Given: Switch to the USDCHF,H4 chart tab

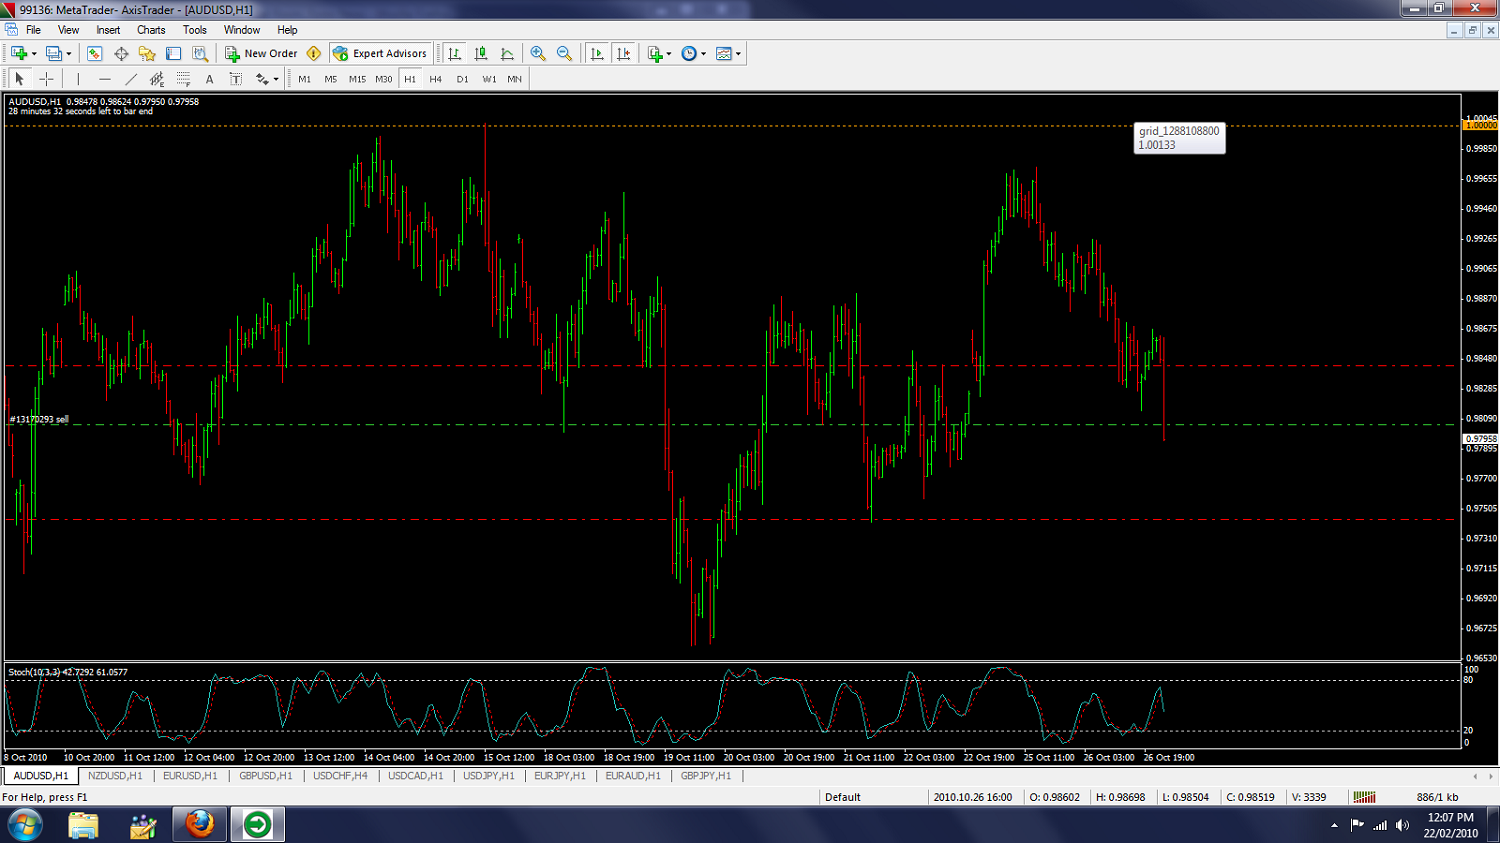Looking at the screenshot, I should point(340,776).
